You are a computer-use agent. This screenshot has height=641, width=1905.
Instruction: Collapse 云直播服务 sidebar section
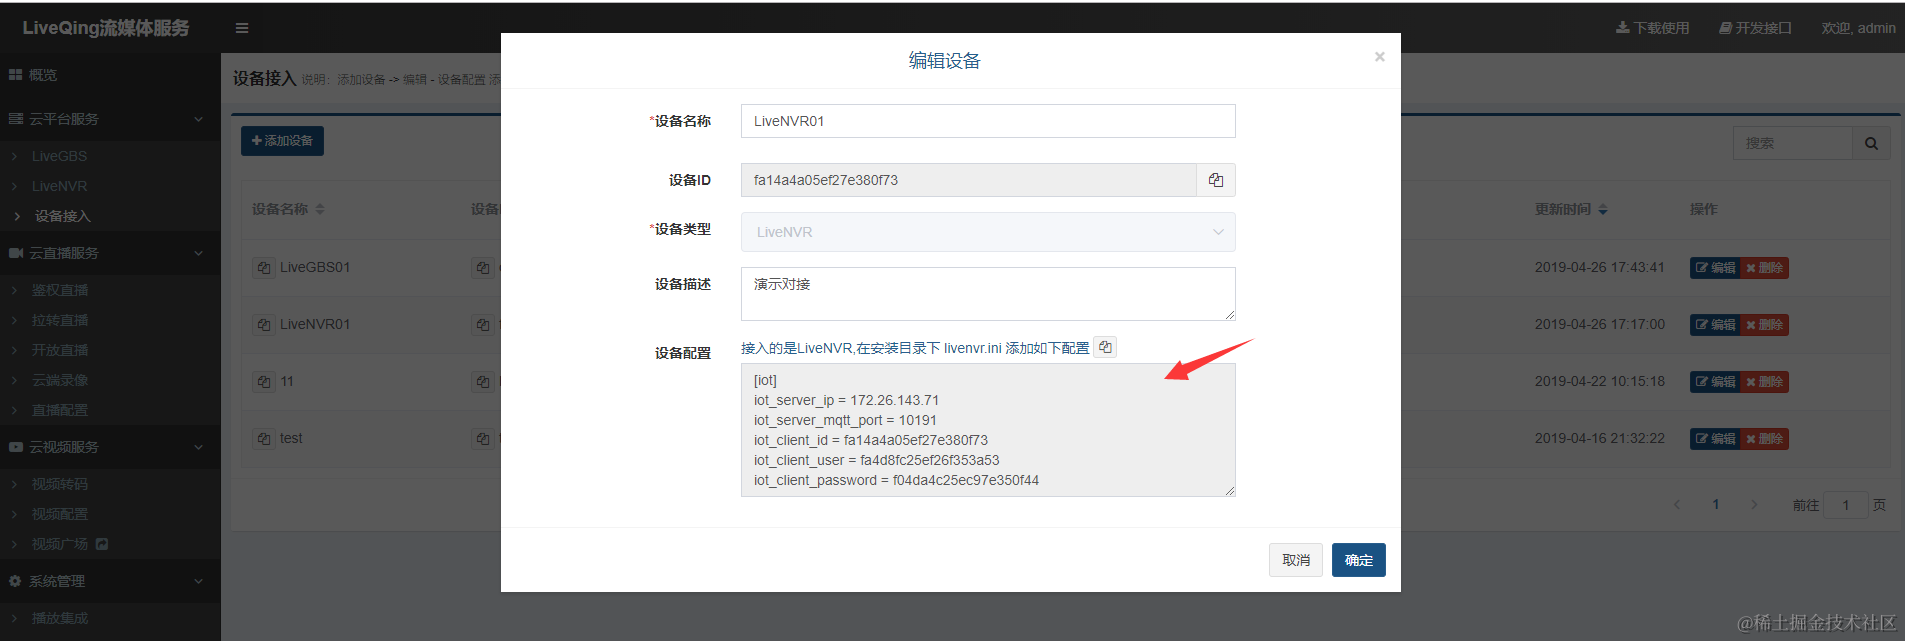click(x=110, y=253)
